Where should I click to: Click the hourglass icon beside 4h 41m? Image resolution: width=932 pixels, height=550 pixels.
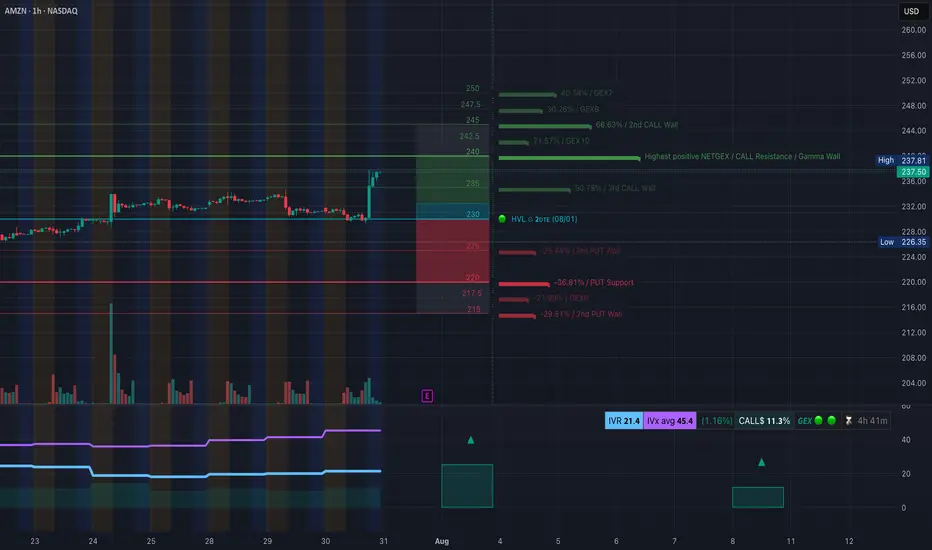(849, 421)
